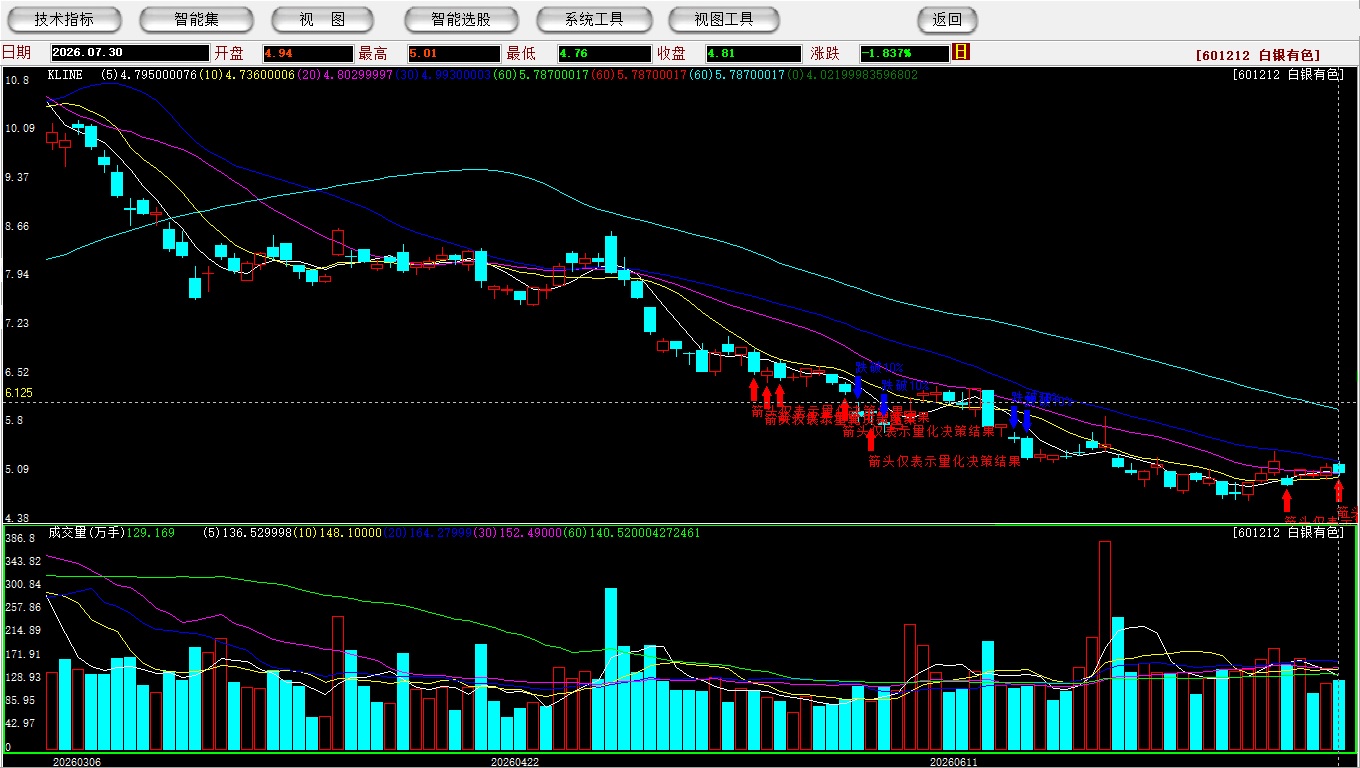This screenshot has width=1360, height=768.
Task: Click the 最低 value field 4.76
Action: 604,53
